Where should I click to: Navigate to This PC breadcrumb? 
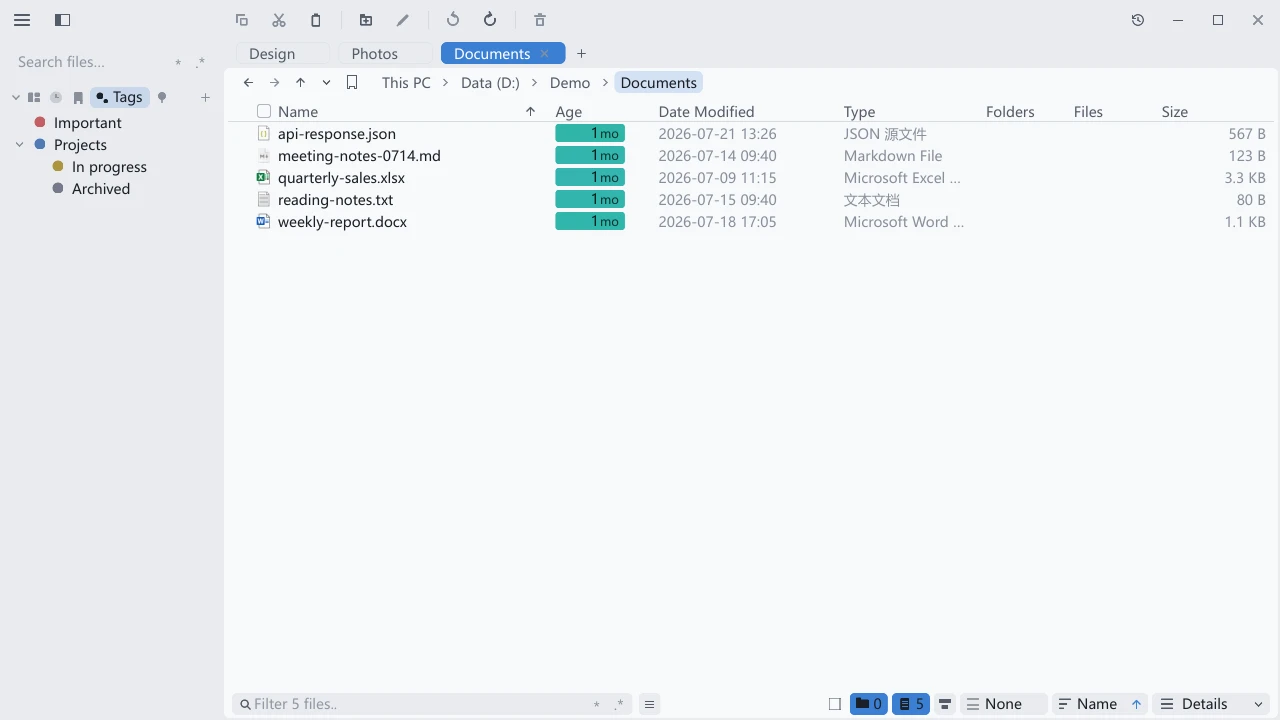(406, 83)
